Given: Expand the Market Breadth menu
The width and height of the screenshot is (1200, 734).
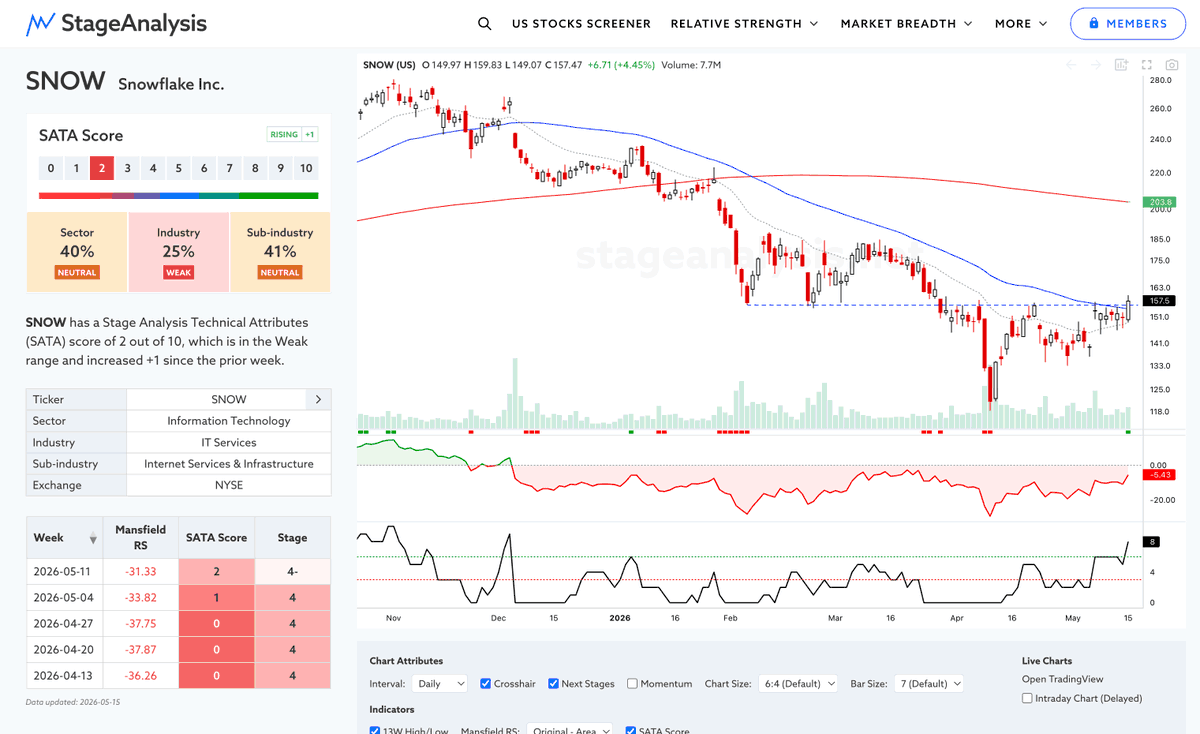Looking at the screenshot, I should (907, 23).
